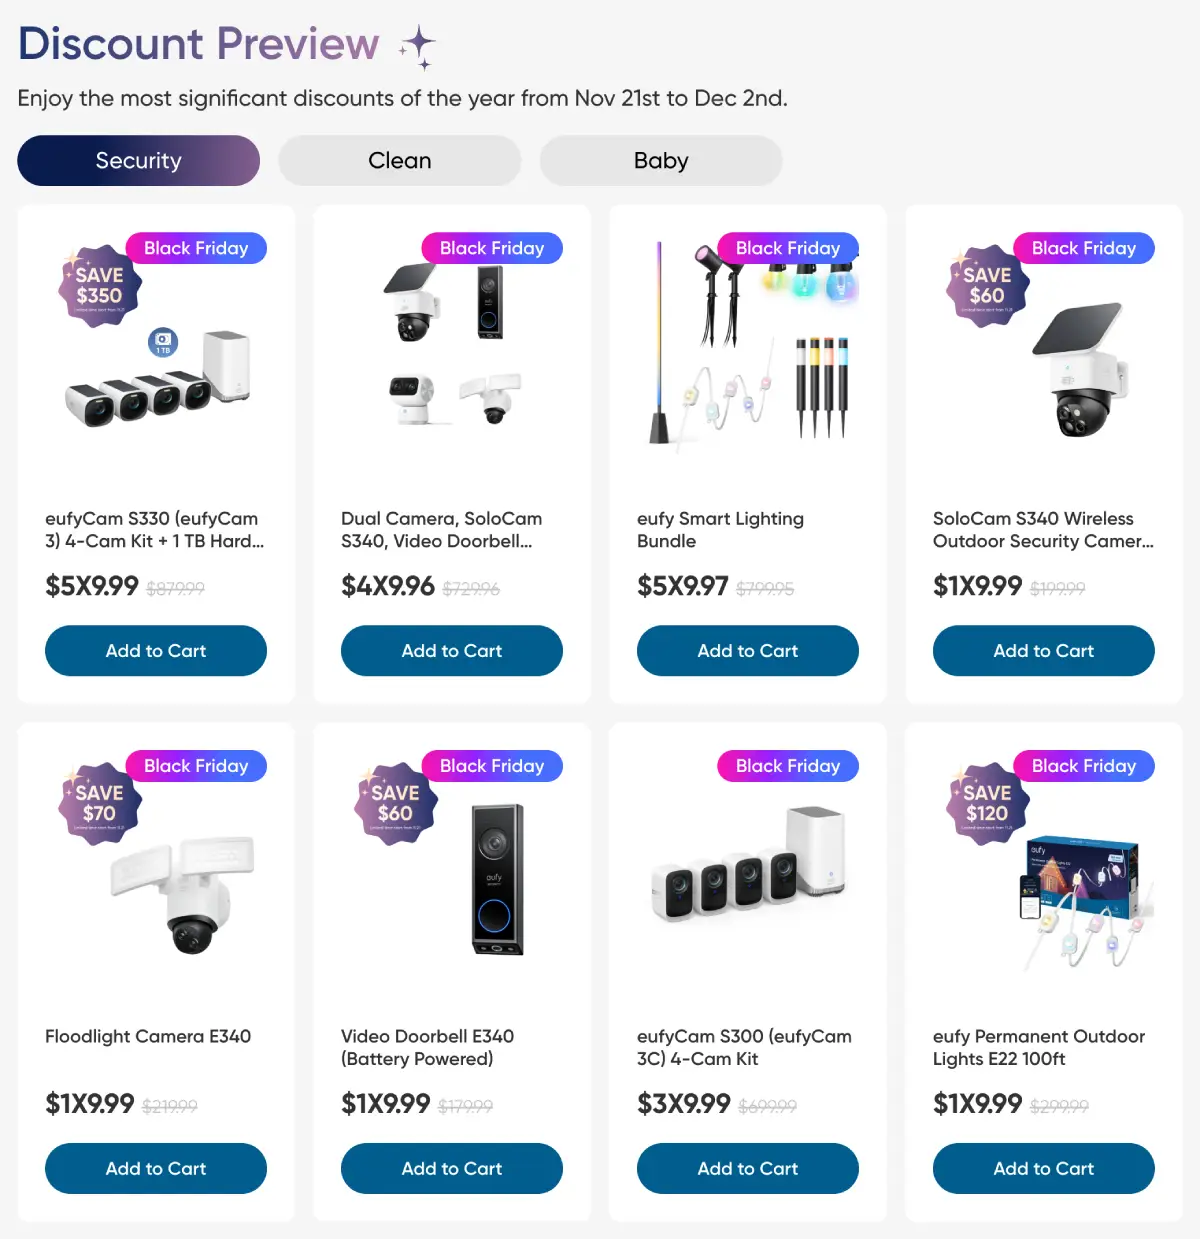Click the Black Friday tag on eufyCam S300
Viewport: 1200px width, 1239px height.
[788, 766]
